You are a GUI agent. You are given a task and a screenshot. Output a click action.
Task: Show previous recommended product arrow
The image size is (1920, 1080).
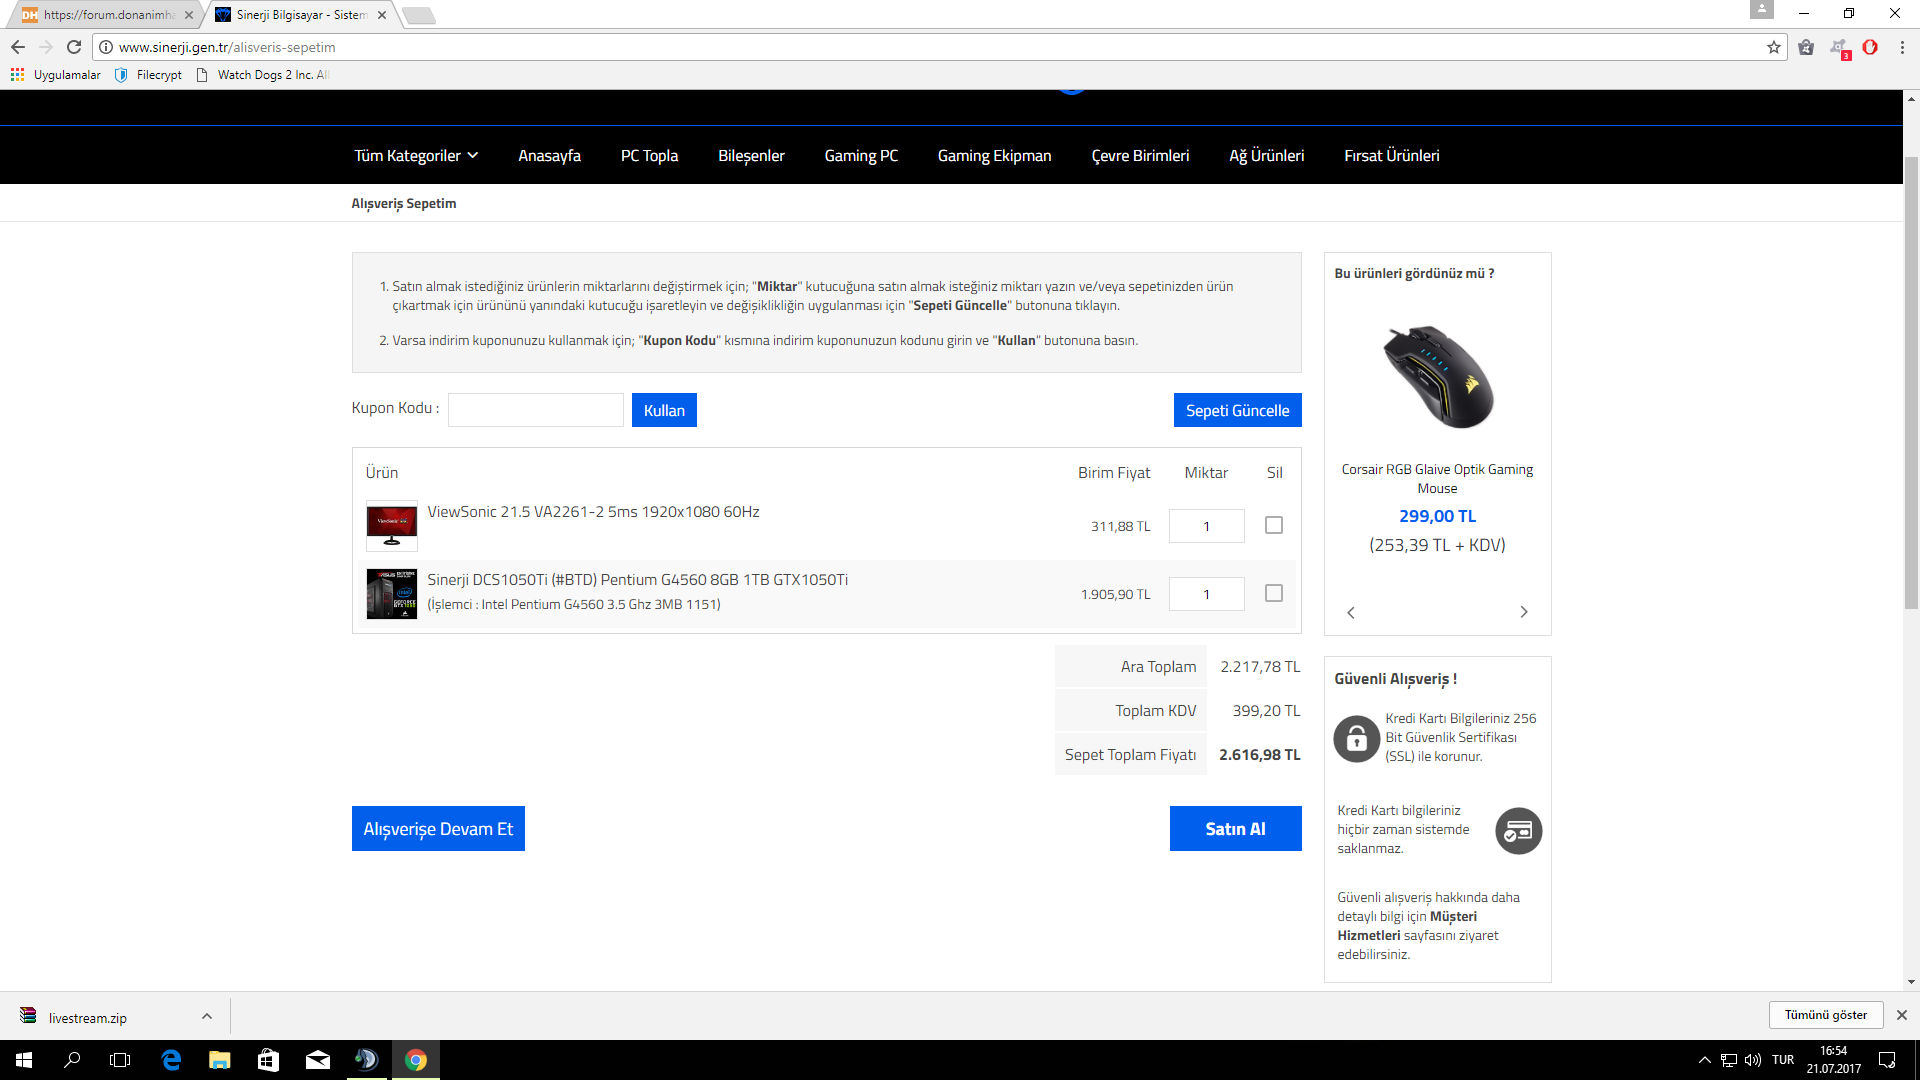point(1351,612)
